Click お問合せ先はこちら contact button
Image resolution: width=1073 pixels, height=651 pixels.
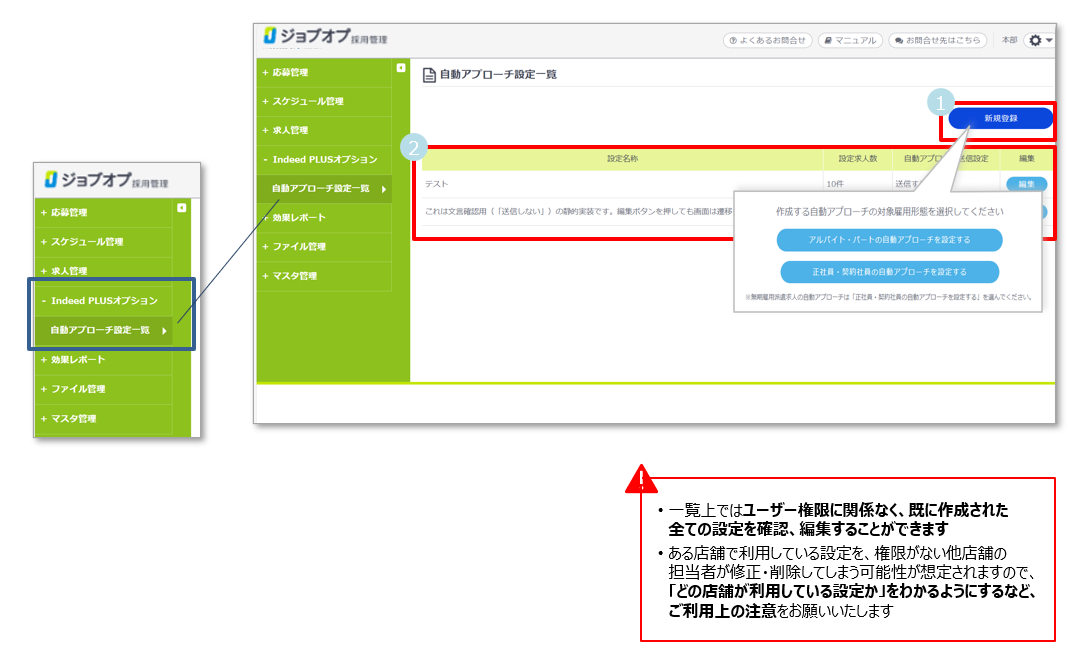pos(937,40)
